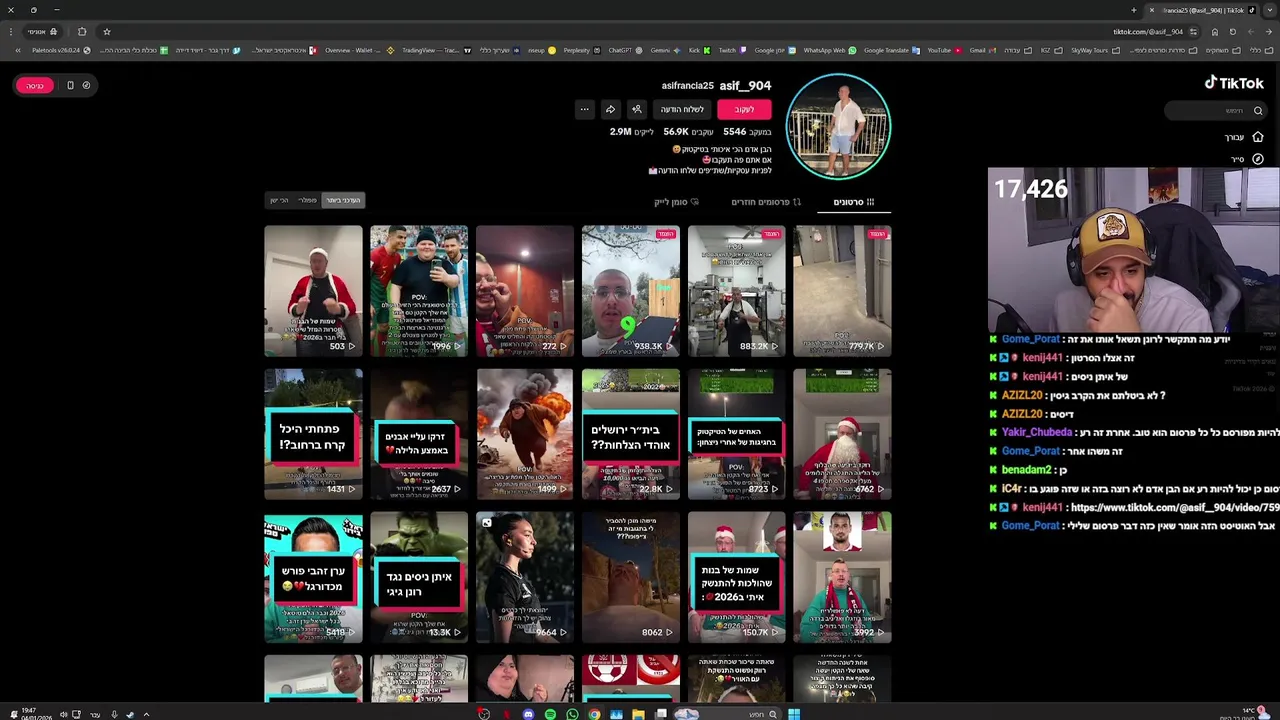Open the WhatsApp Web bookmark
1280x720 pixels.
pos(829,50)
